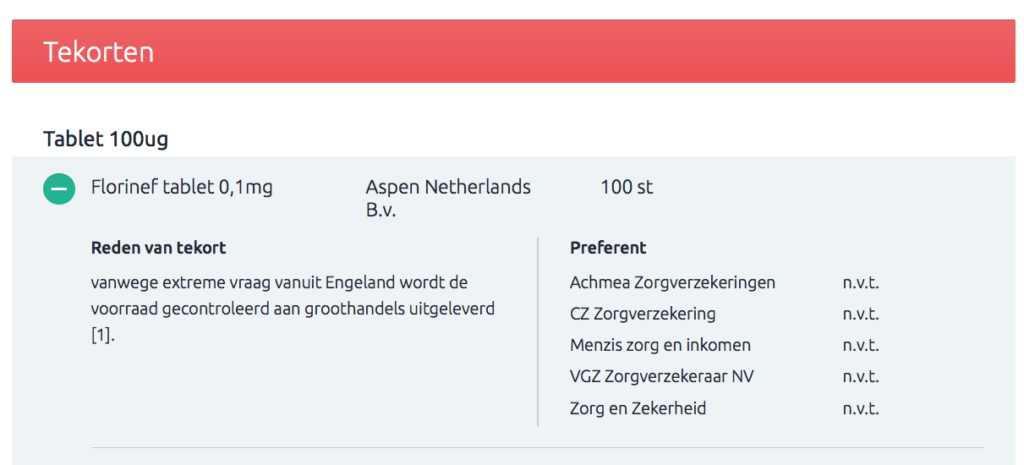Select Menzis zorg en inkomen entry

point(660,345)
